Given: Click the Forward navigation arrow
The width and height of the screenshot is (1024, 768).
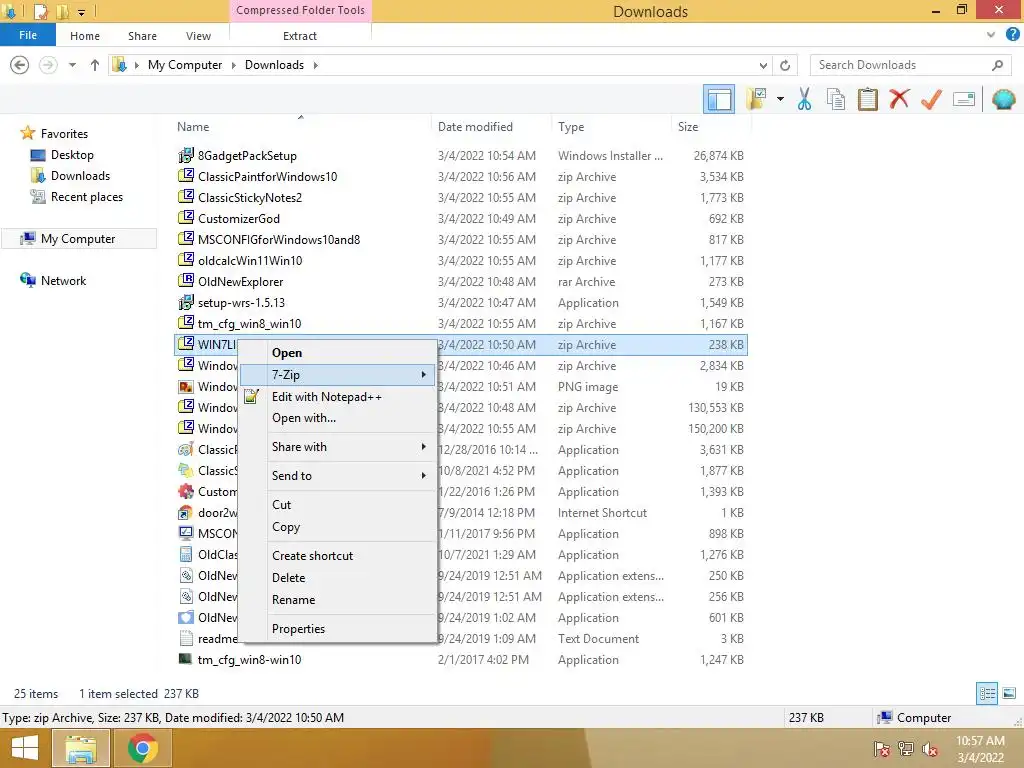Looking at the screenshot, I should (x=48, y=65).
